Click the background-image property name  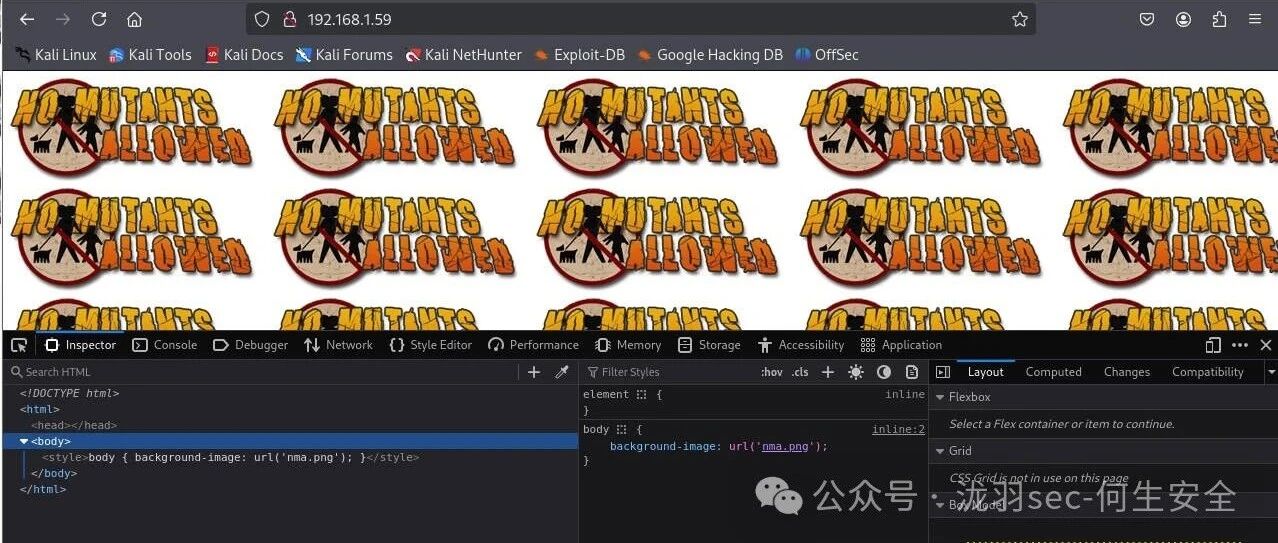662,446
